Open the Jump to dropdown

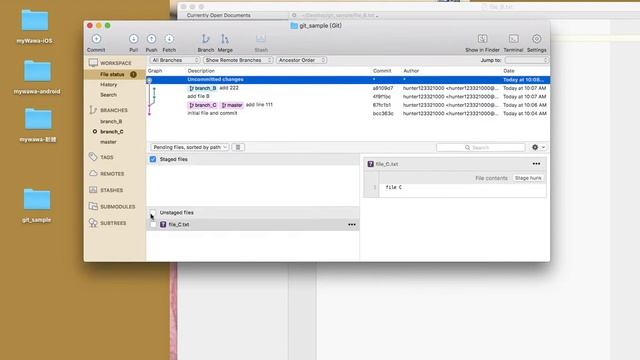526,60
